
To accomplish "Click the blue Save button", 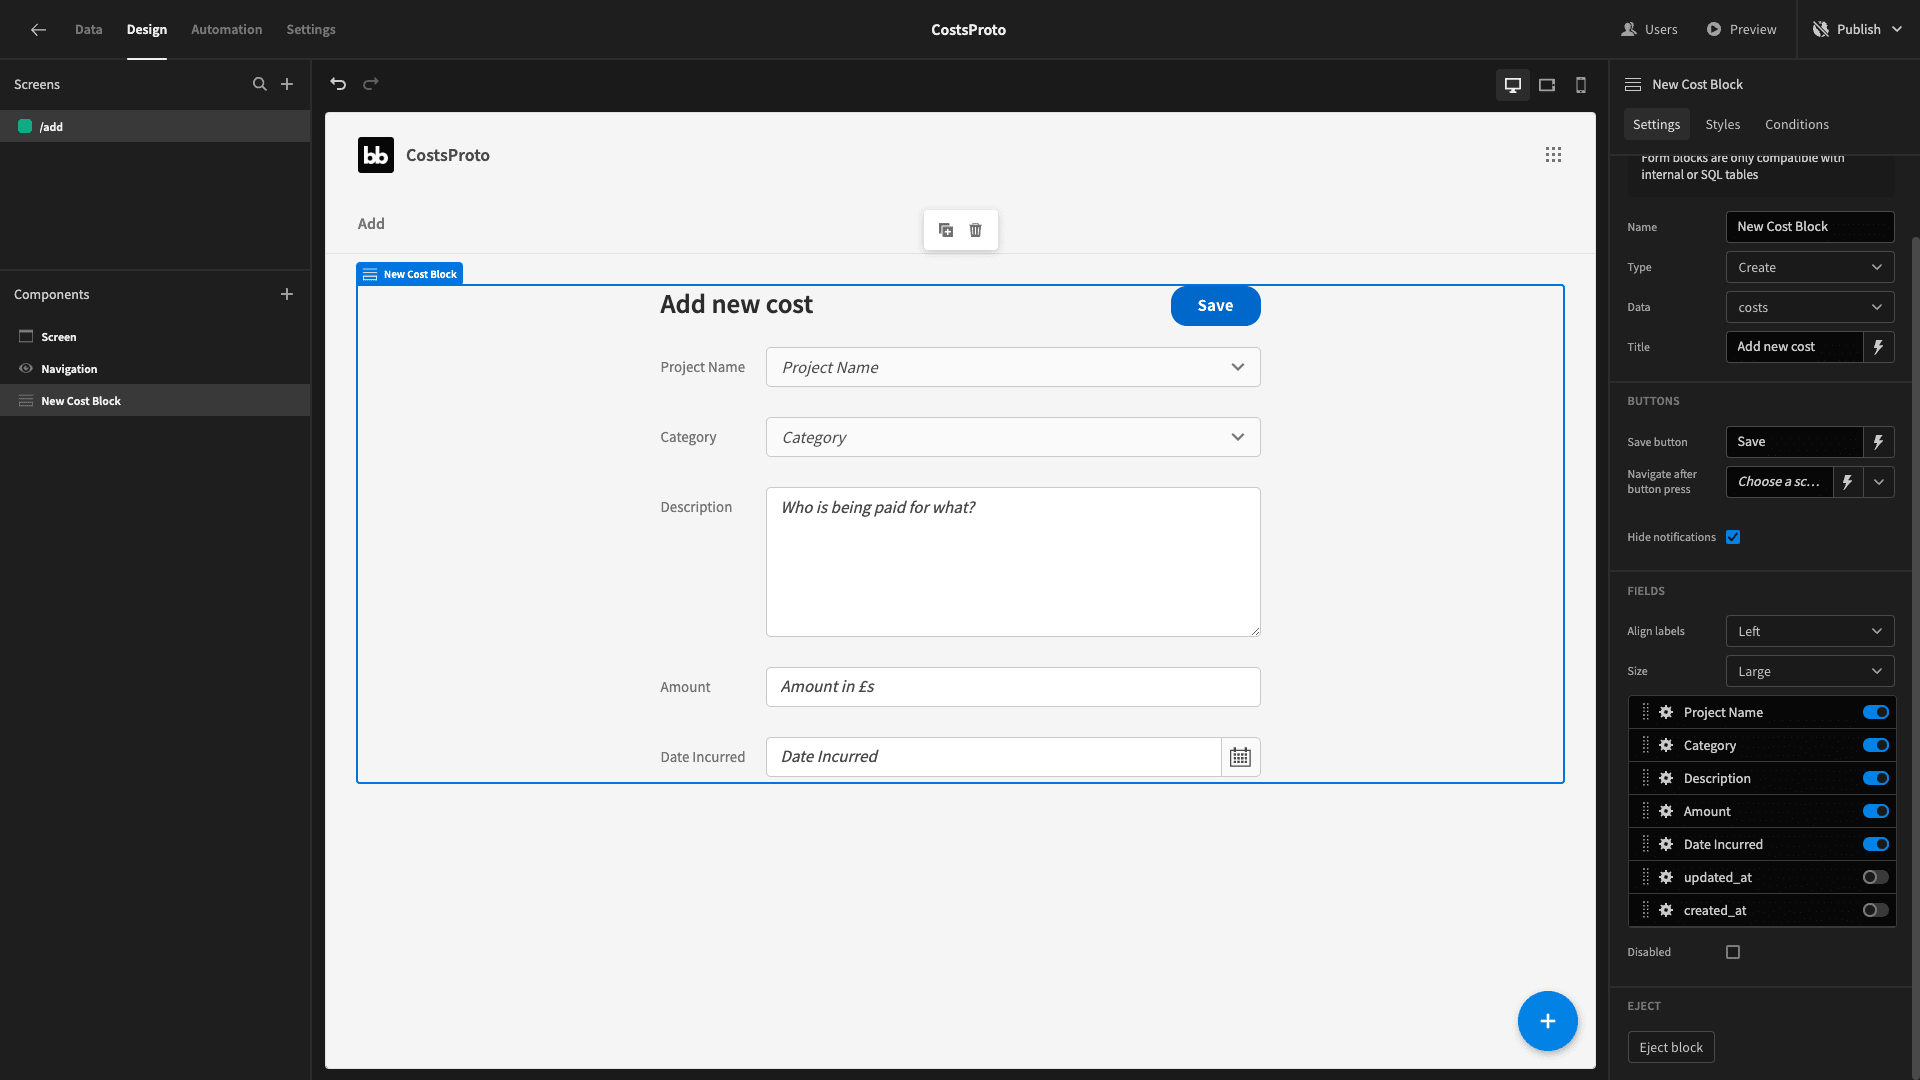I will pyautogui.click(x=1215, y=306).
